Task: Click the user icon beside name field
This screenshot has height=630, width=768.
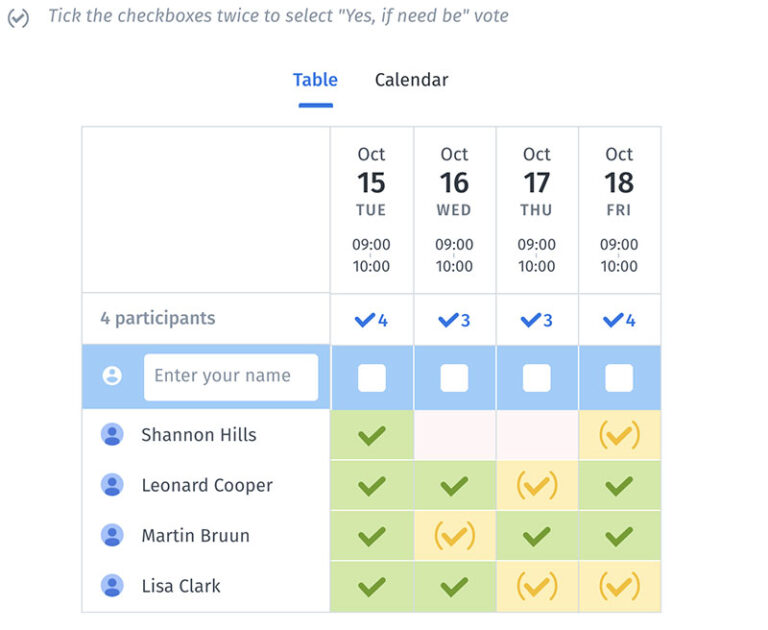Action: 112,376
